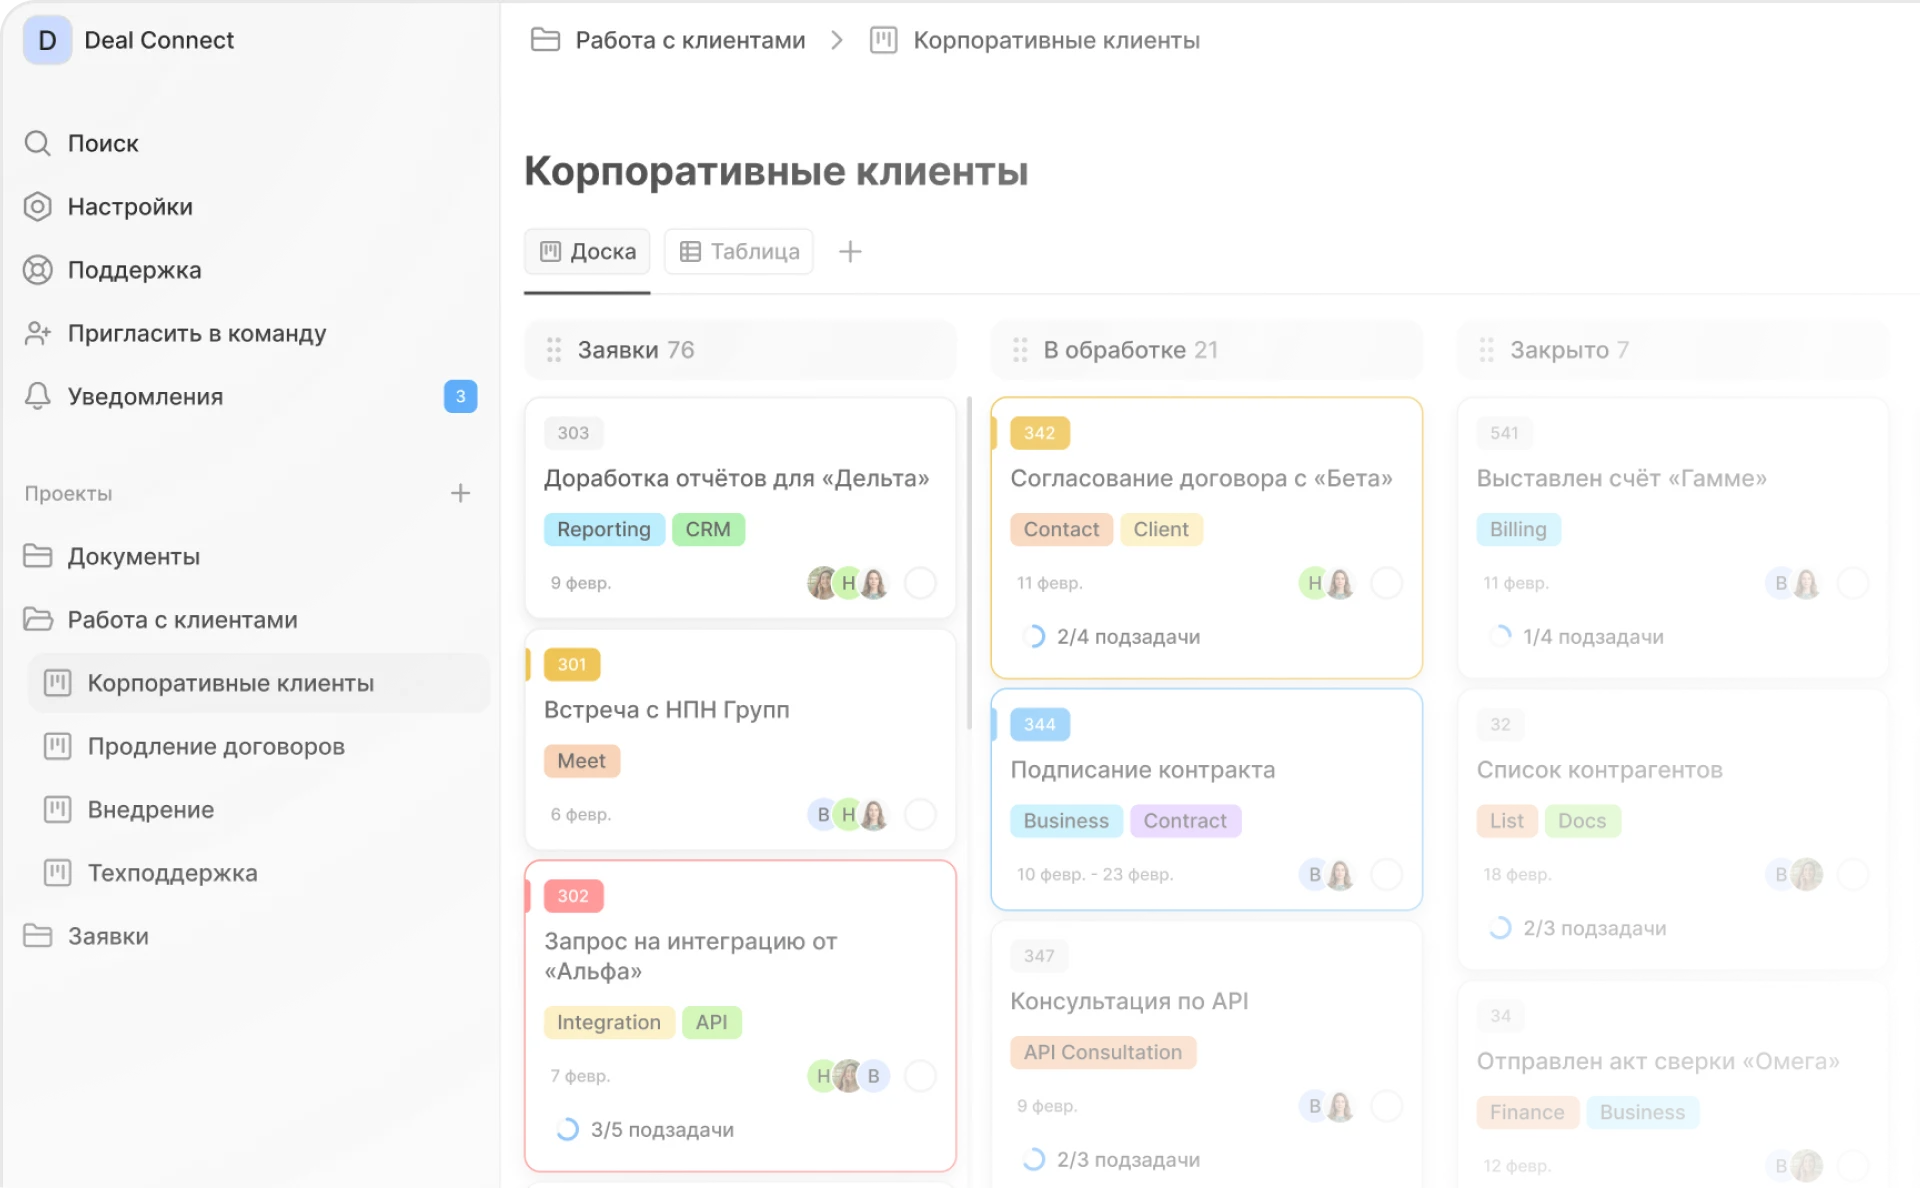
Task: Click the Integration tag
Action: tap(609, 1022)
